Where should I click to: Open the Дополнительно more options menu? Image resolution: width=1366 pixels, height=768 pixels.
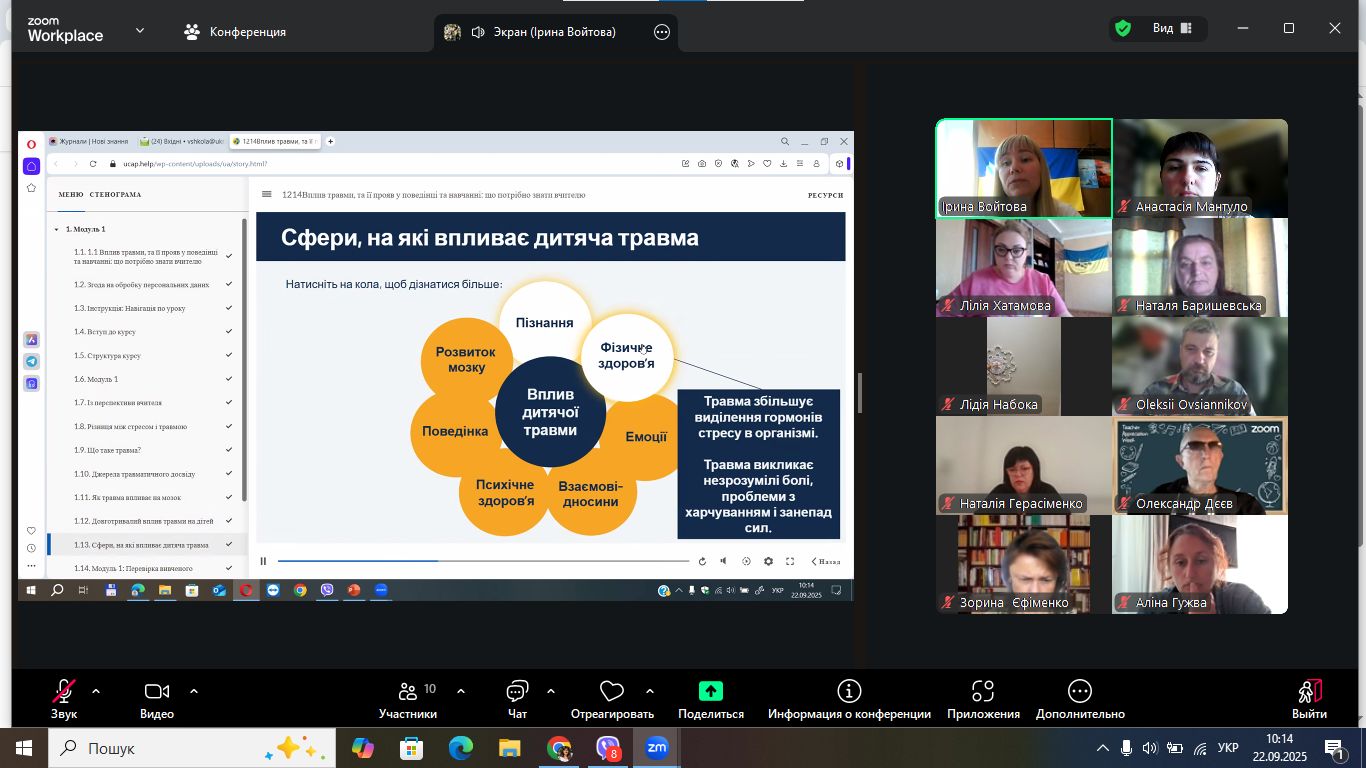pyautogui.click(x=1079, y=697)
